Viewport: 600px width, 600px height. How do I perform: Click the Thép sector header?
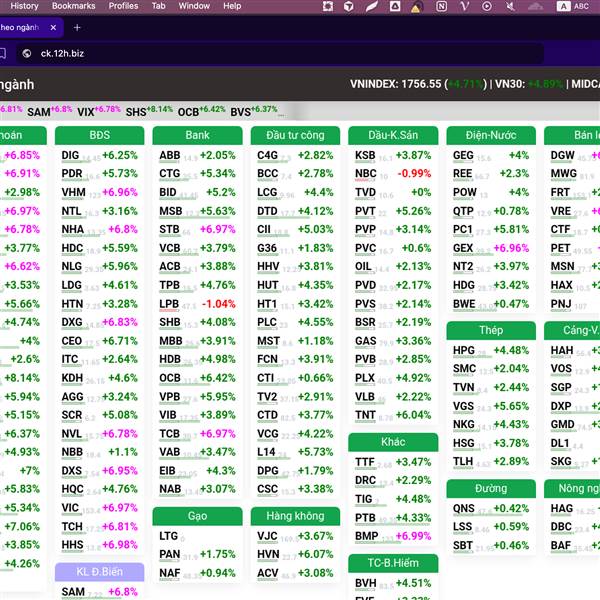point(491,330)
